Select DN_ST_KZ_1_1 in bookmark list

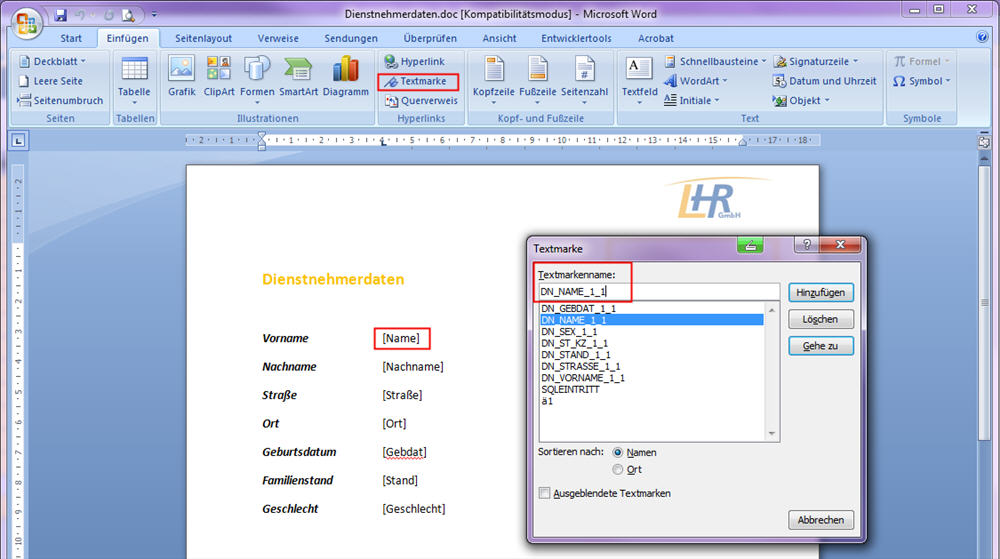click(651, 344)
